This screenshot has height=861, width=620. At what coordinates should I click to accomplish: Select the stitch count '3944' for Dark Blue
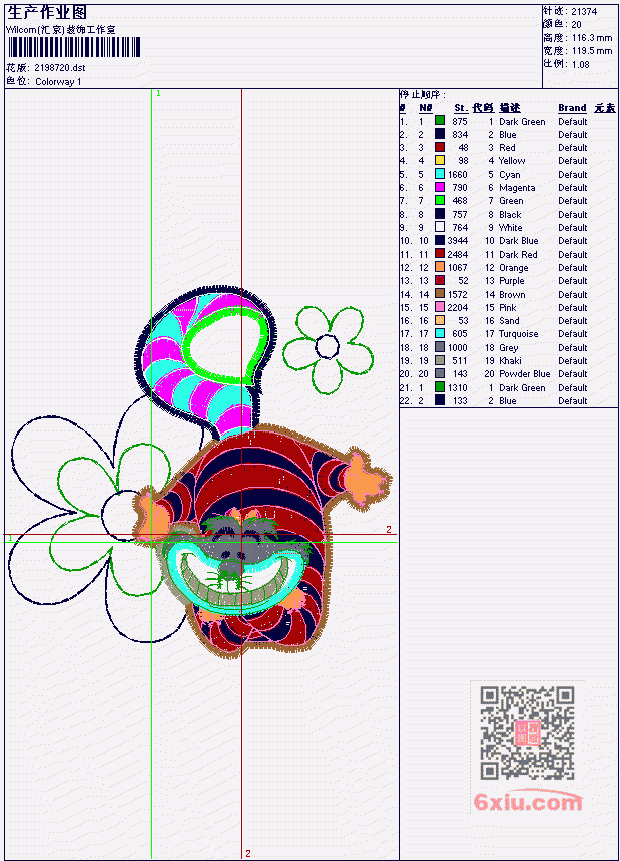coord(457,241)
